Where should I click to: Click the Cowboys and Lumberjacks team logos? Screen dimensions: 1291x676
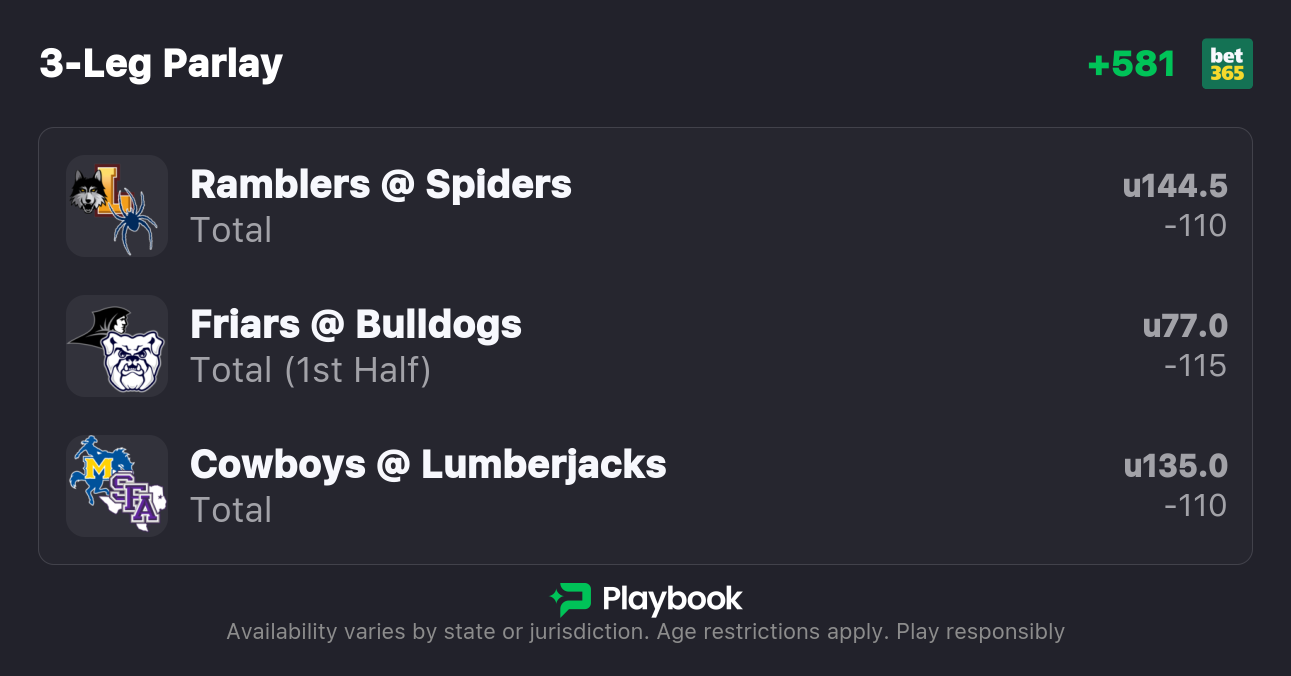[x=116, y=486]
